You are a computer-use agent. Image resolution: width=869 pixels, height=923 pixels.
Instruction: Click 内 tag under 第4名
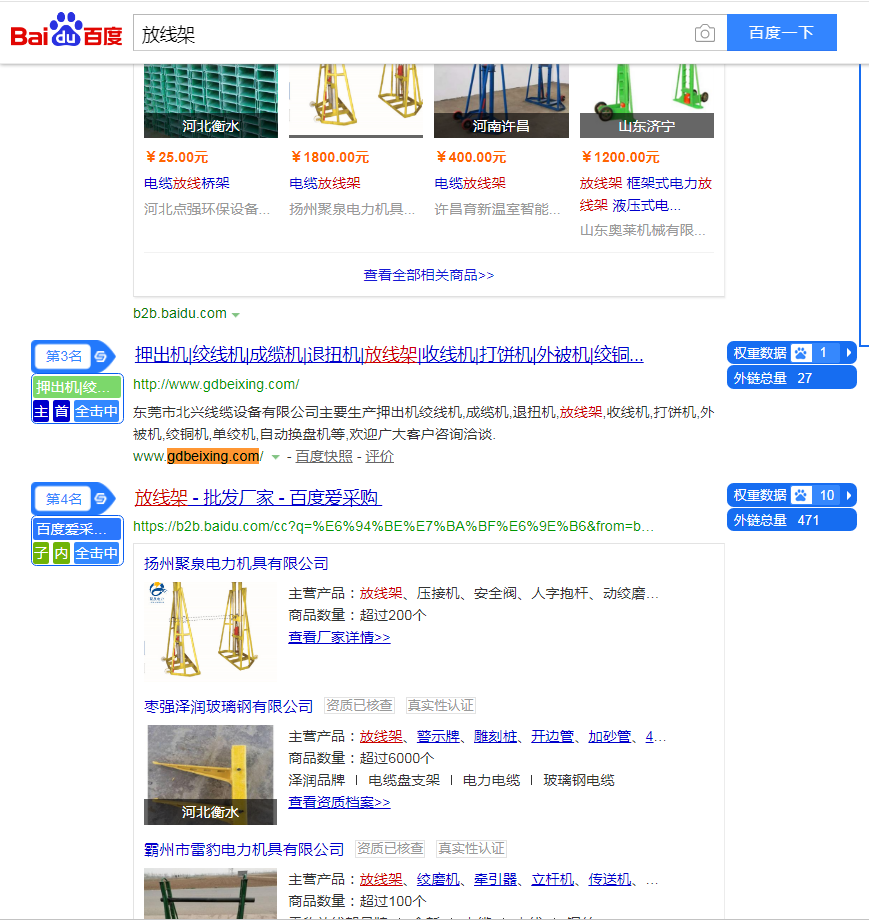pos(61,553)
